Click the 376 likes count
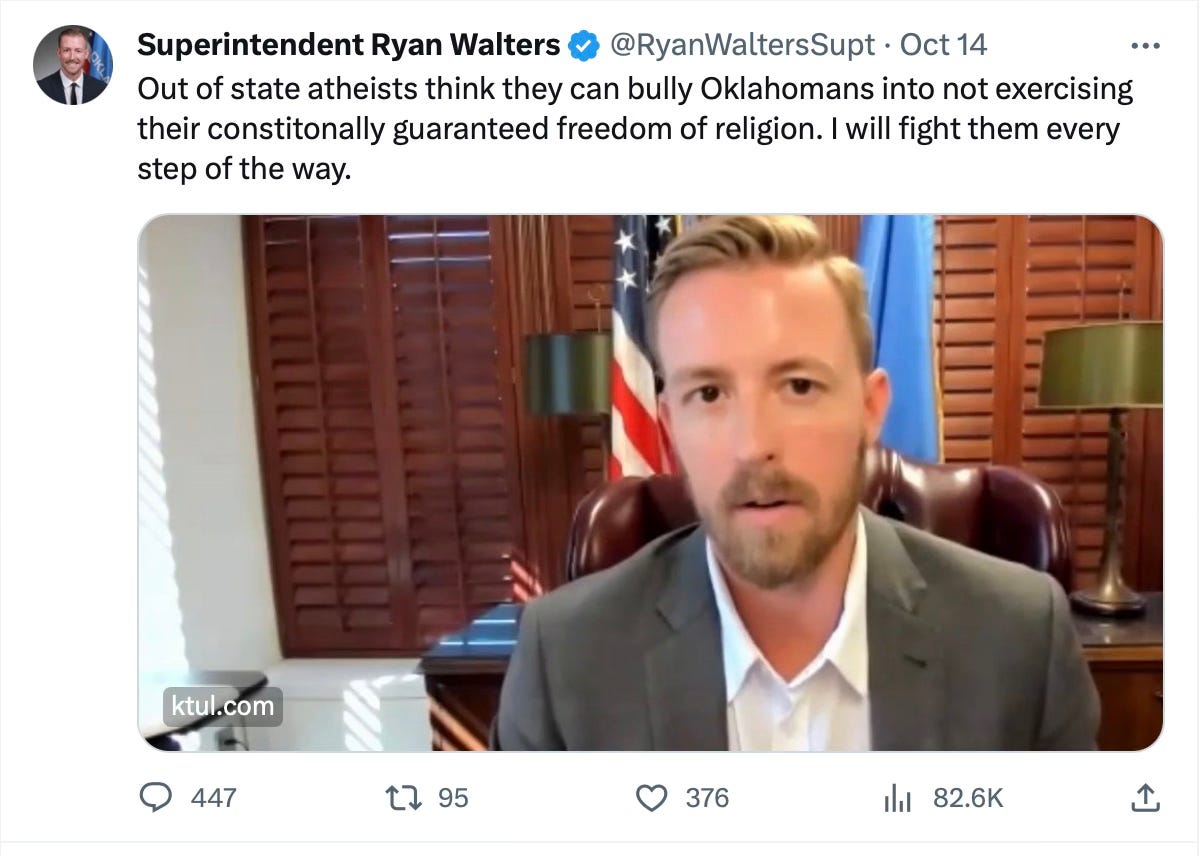This screenshot has width=1200, height=856. coord(707,798)
